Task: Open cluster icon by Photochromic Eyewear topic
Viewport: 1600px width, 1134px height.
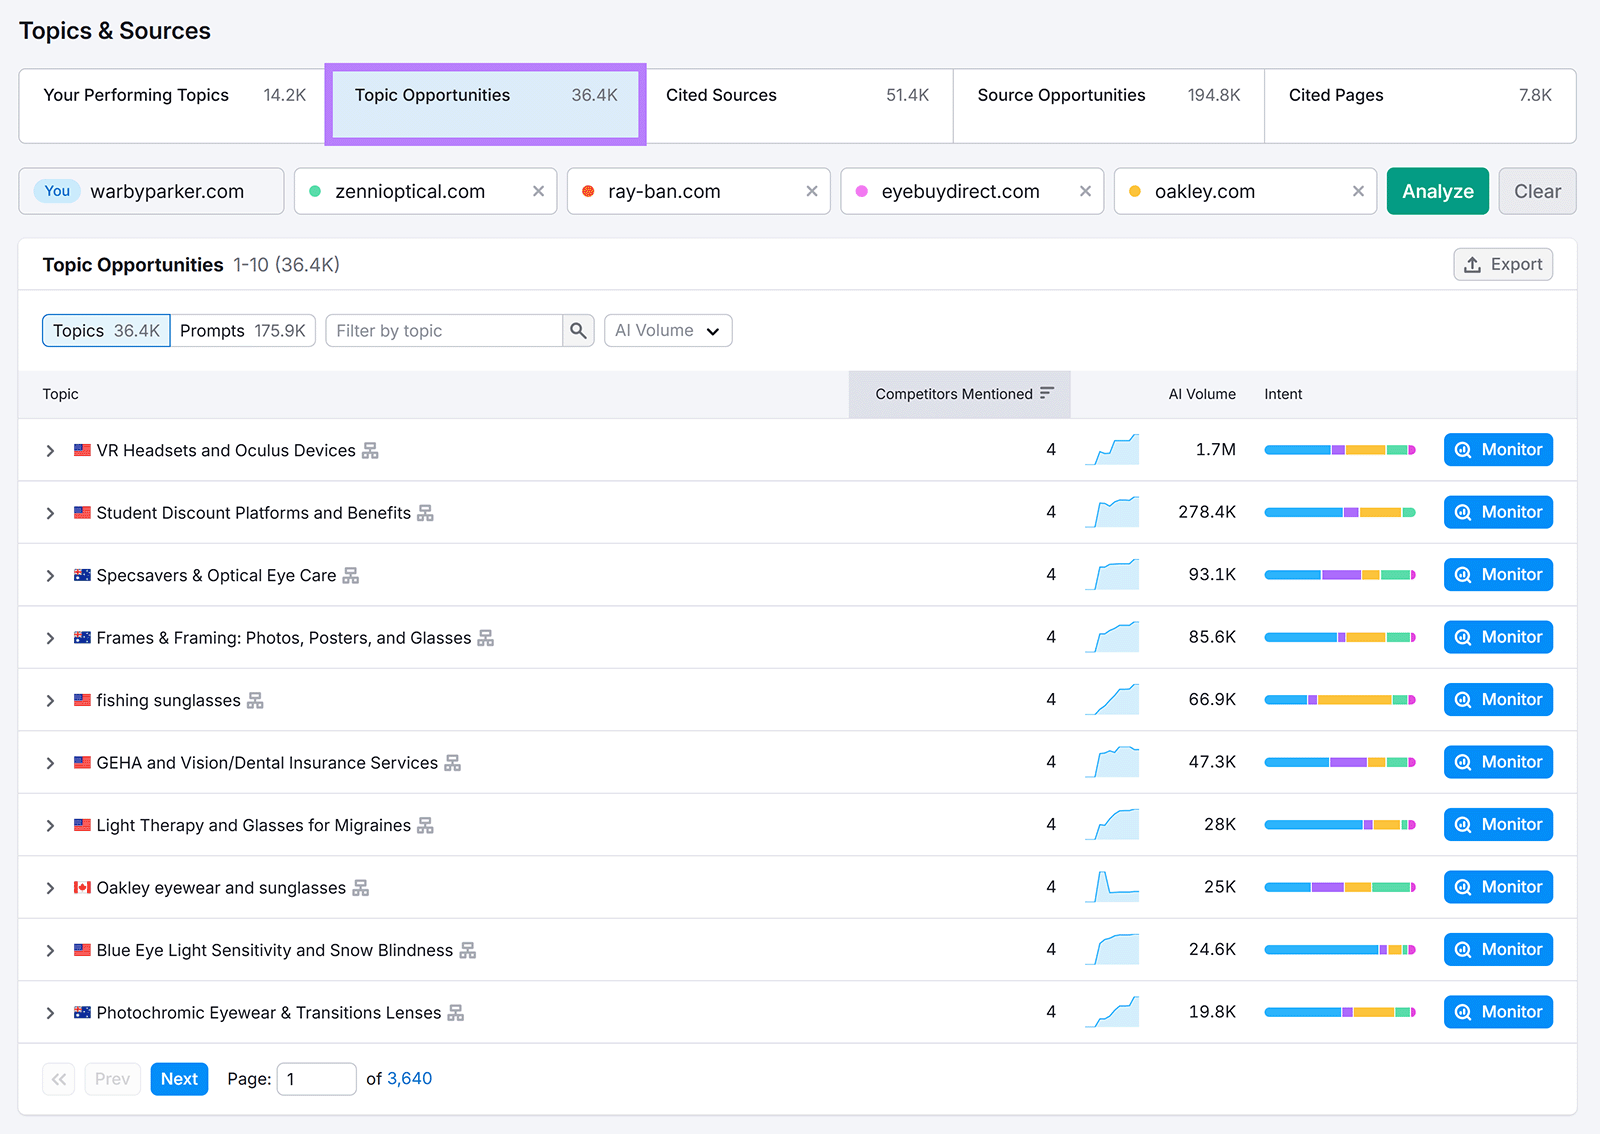Action: [455, 1013]
